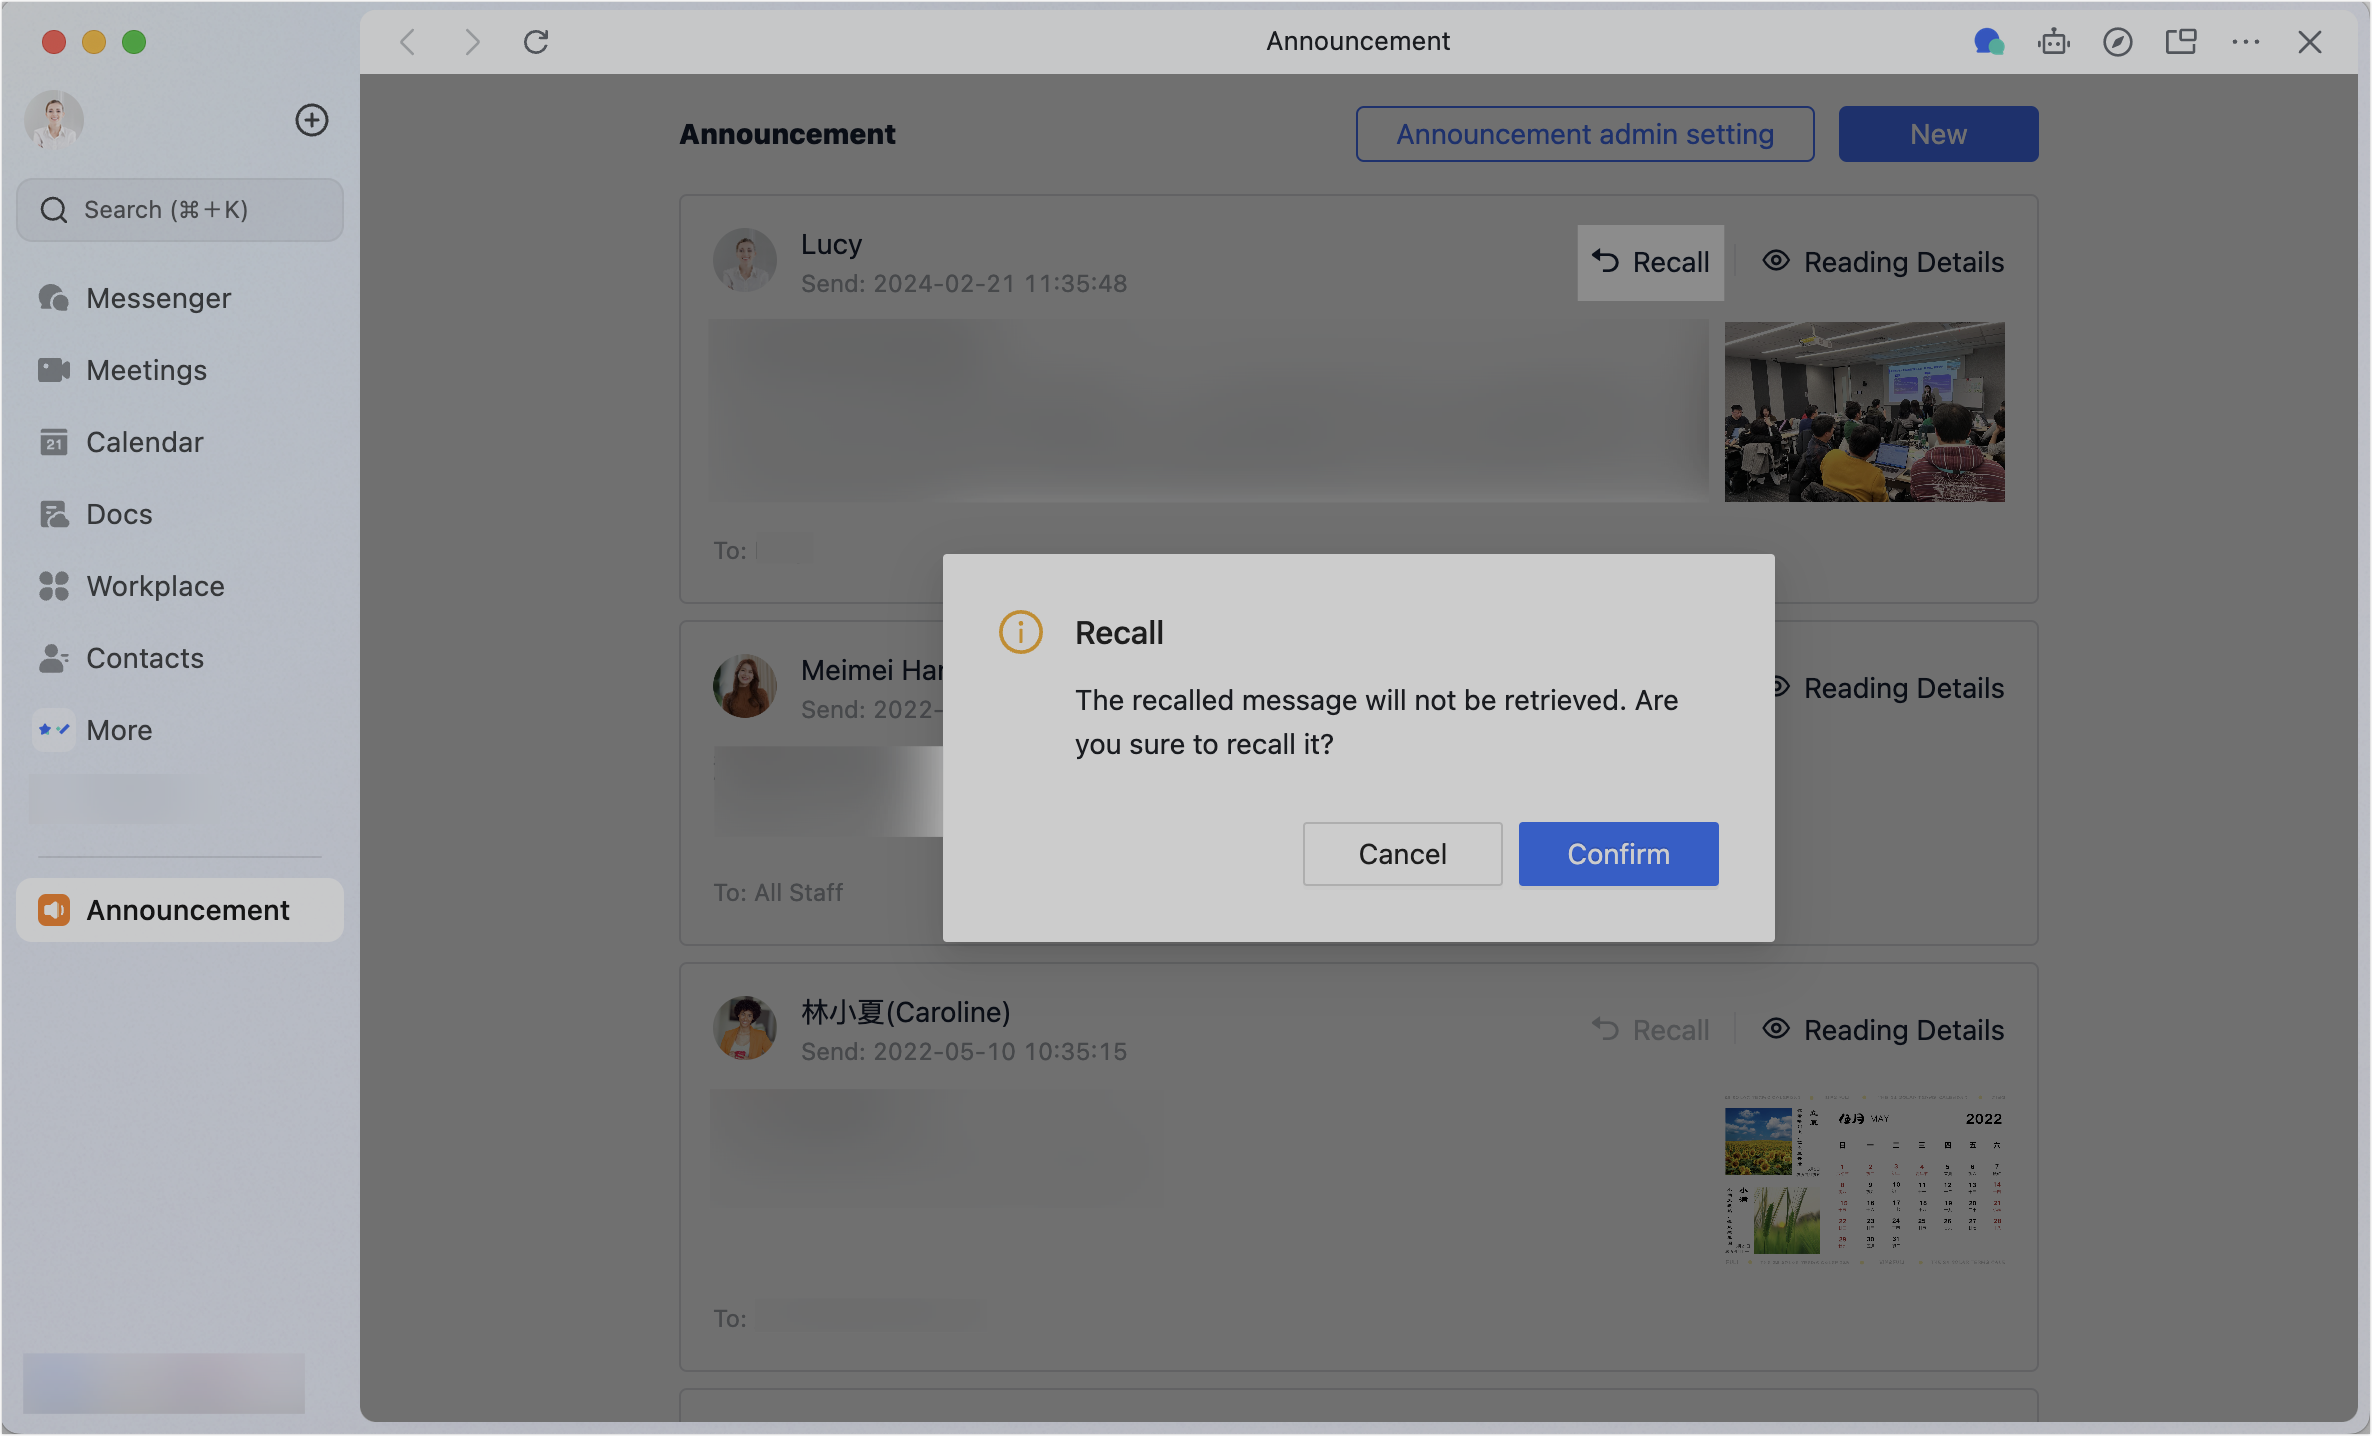Switch to the Calendar section
The image size is (2372, 1436).
click(x=144, y=442)
